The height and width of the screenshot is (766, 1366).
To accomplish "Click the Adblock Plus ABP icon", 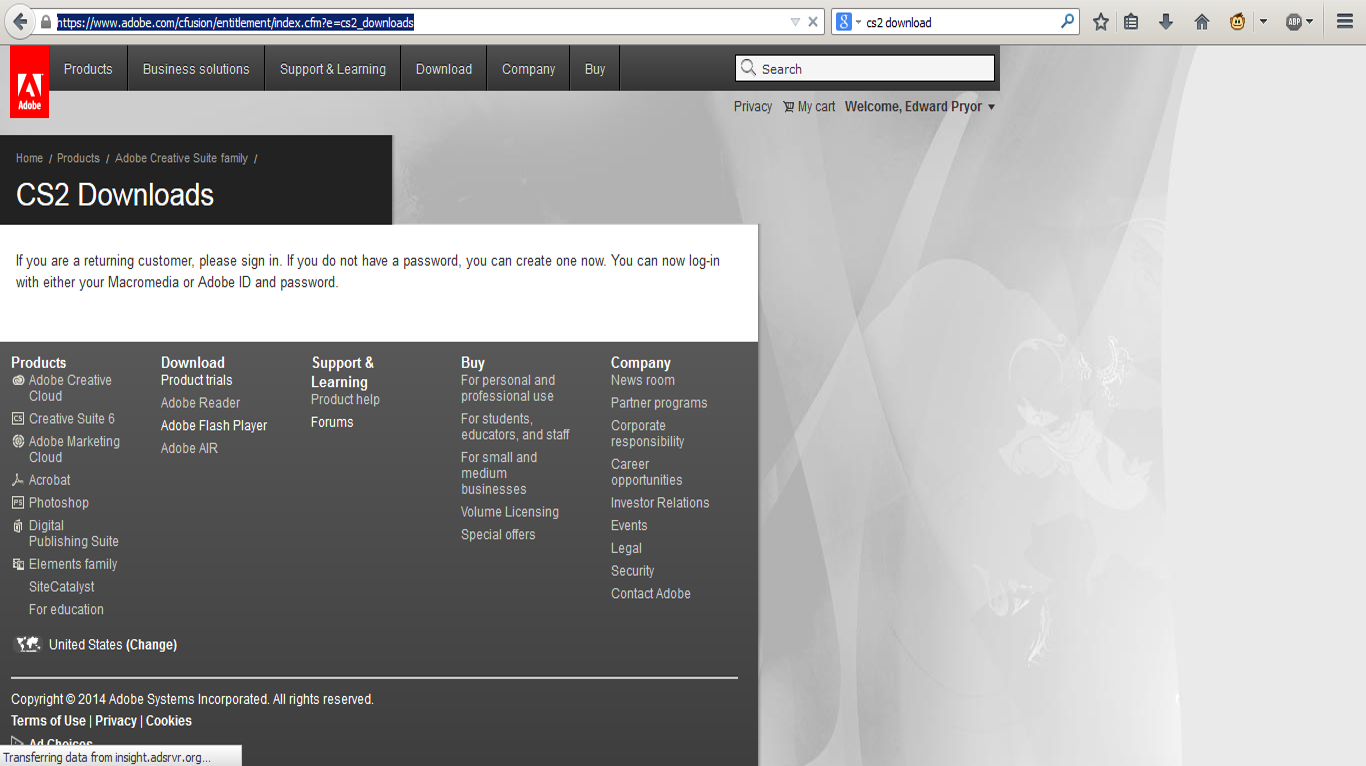I will pyautogui.click(x=1294, y=22).
